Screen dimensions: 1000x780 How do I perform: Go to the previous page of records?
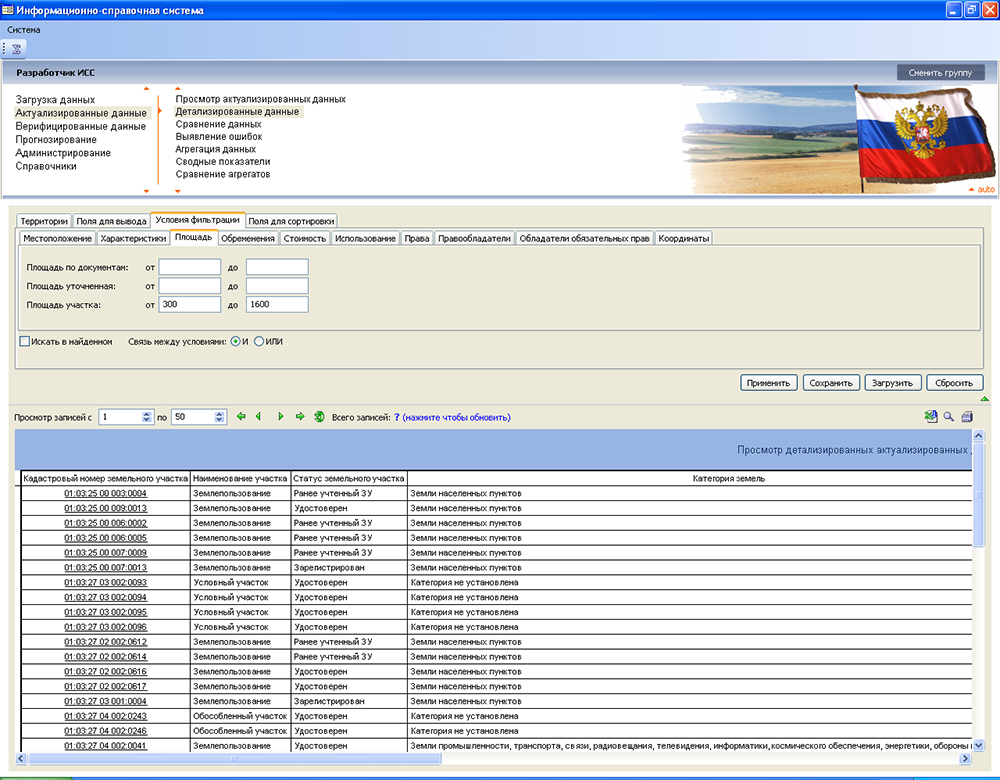pos(258,417)
